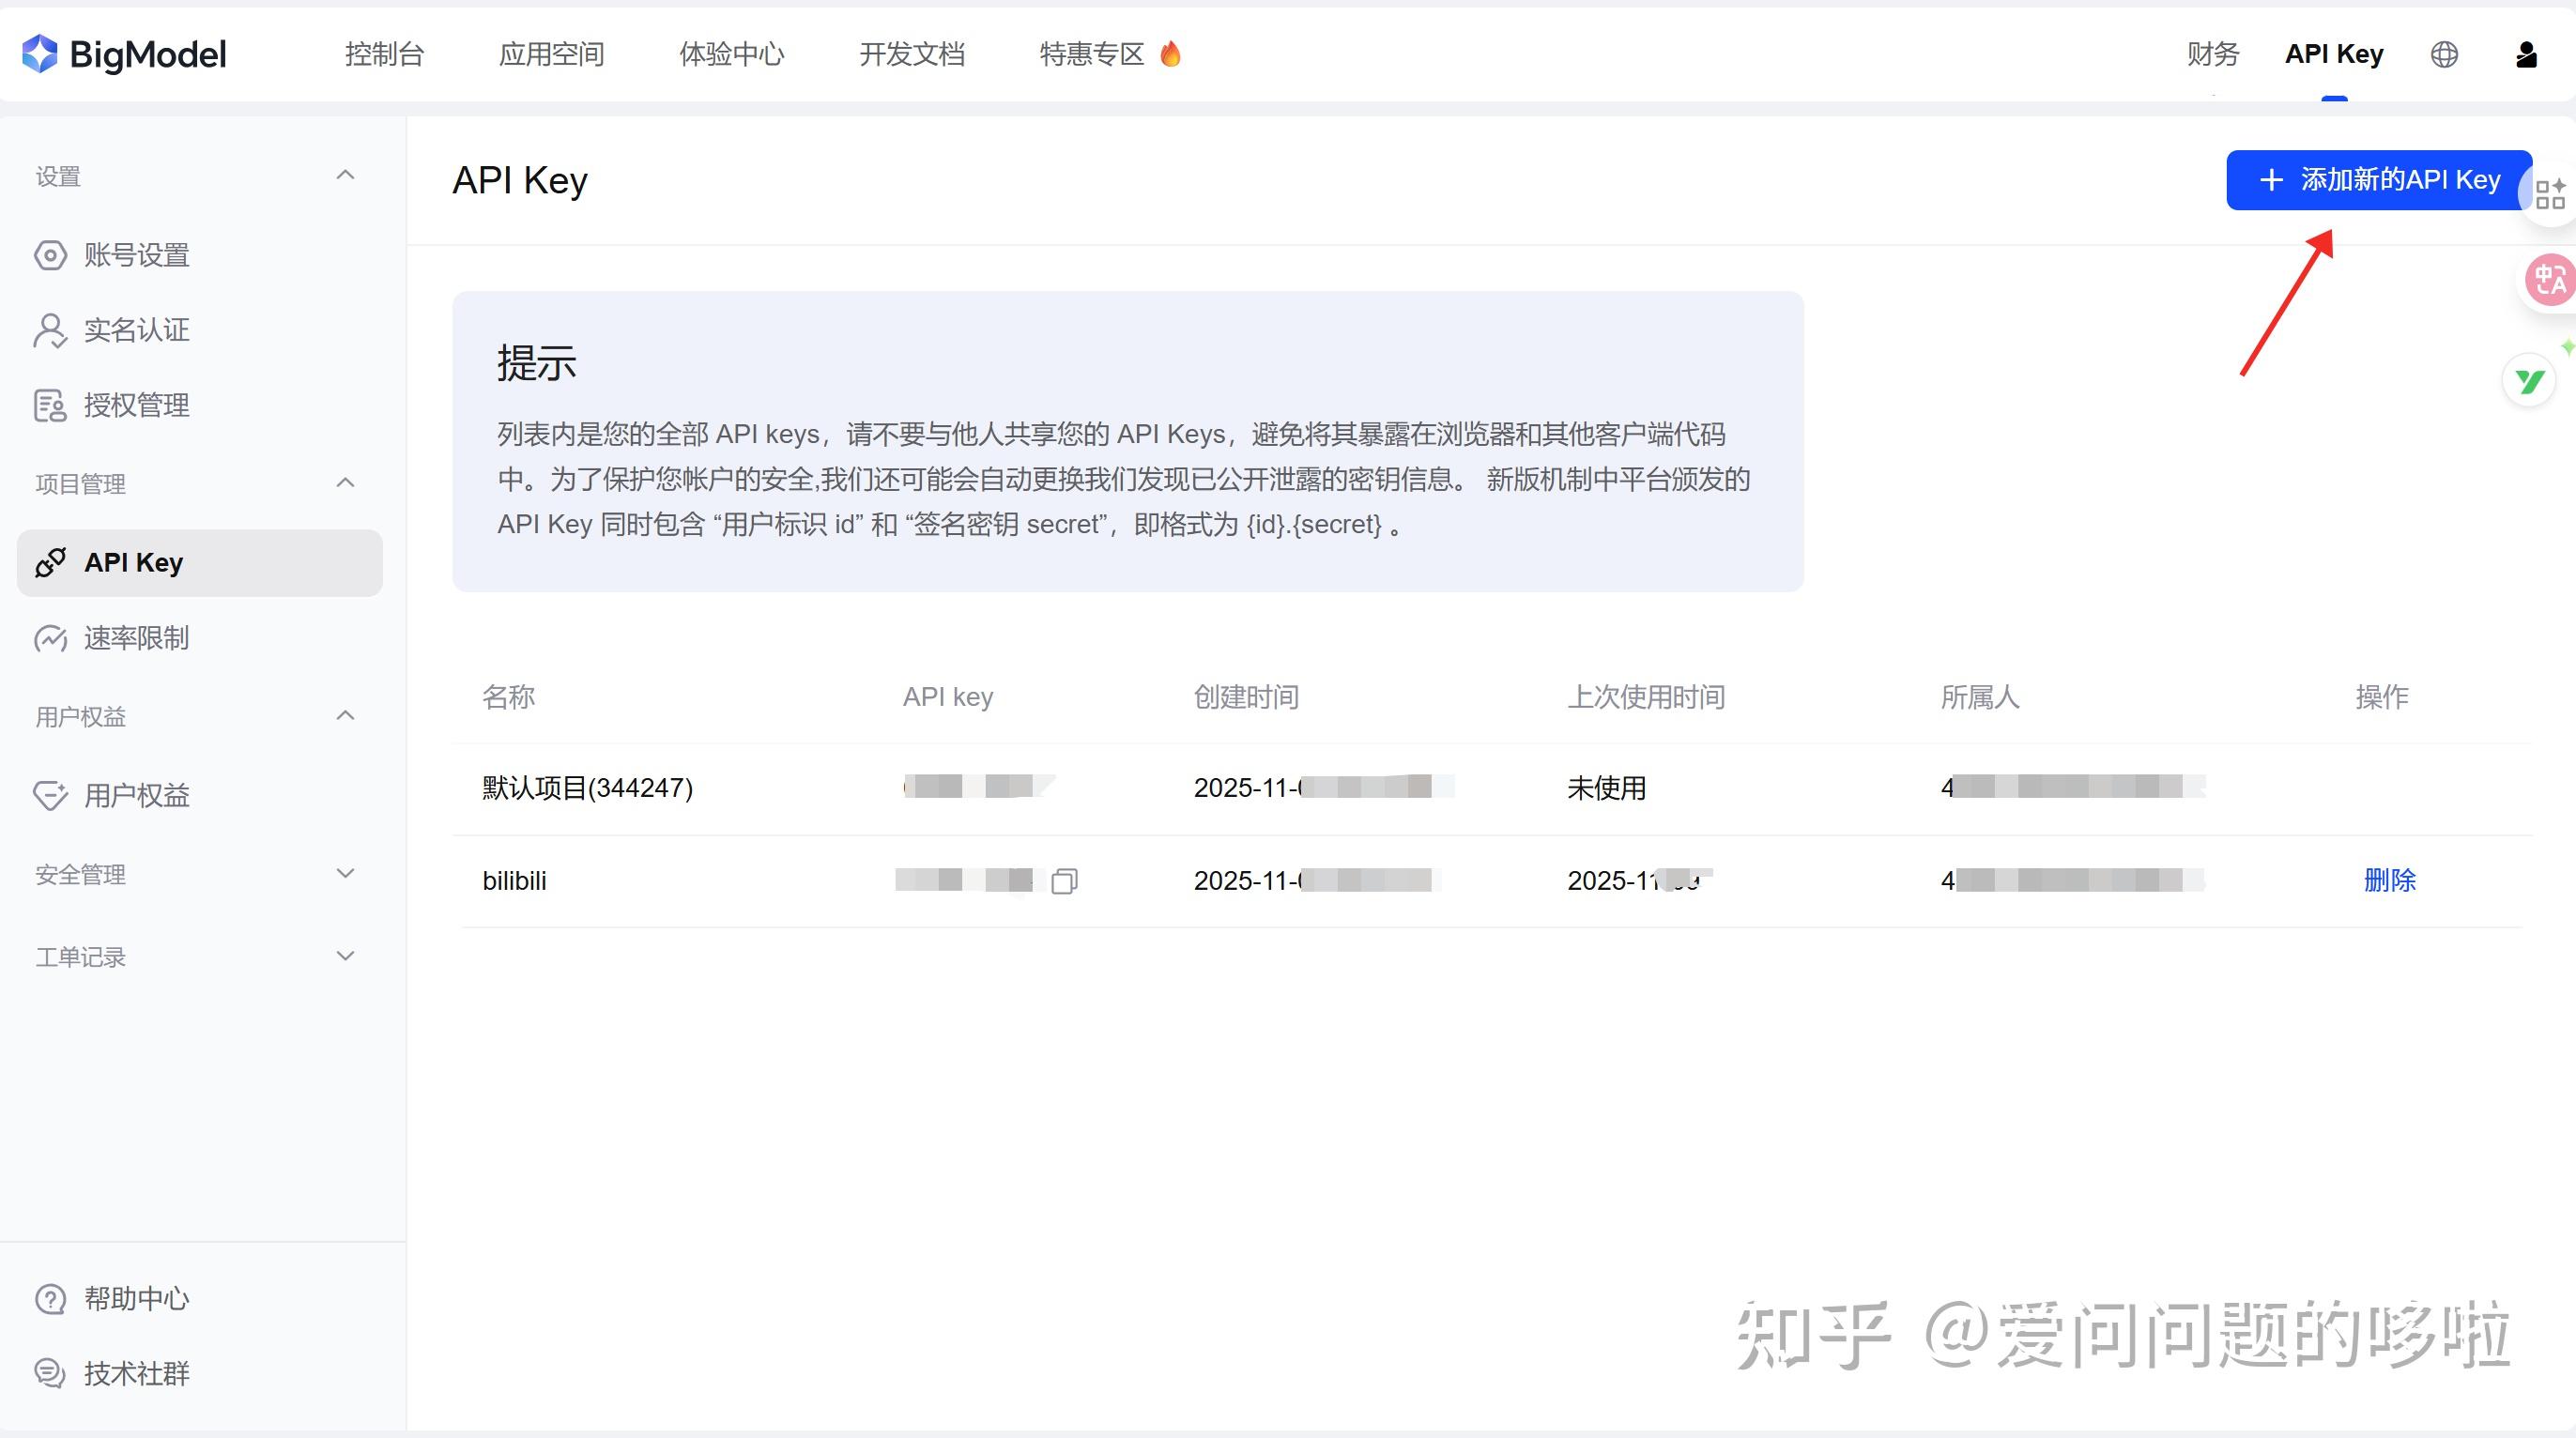The image size is (2576, 1438).
Task: Select 账号设置 in the sidebar
Action: (137, 255)
